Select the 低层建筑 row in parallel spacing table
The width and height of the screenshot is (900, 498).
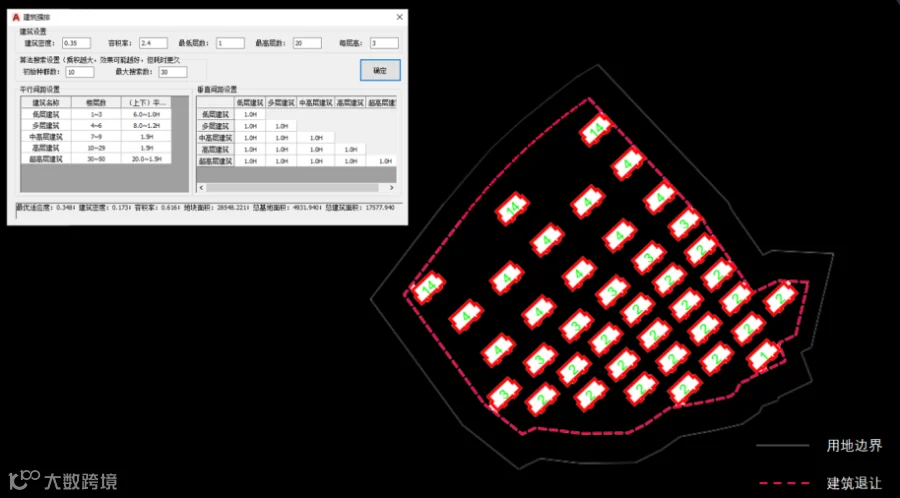[96, 114]
